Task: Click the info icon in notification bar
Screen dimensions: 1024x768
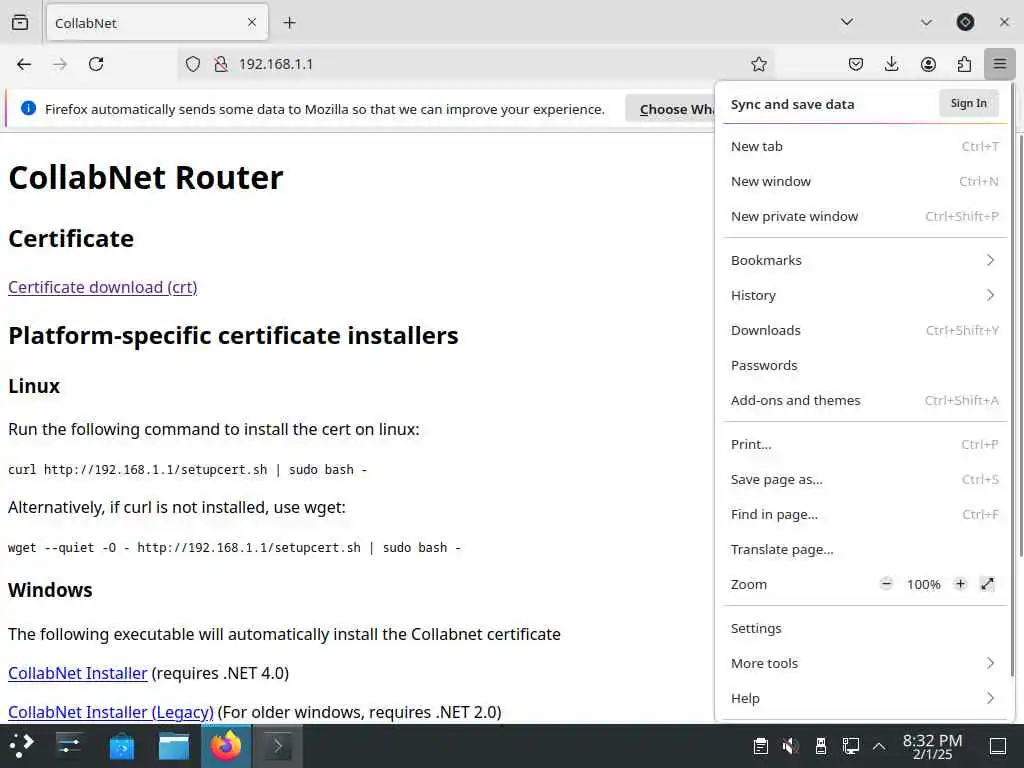Action: pos(28,108)
